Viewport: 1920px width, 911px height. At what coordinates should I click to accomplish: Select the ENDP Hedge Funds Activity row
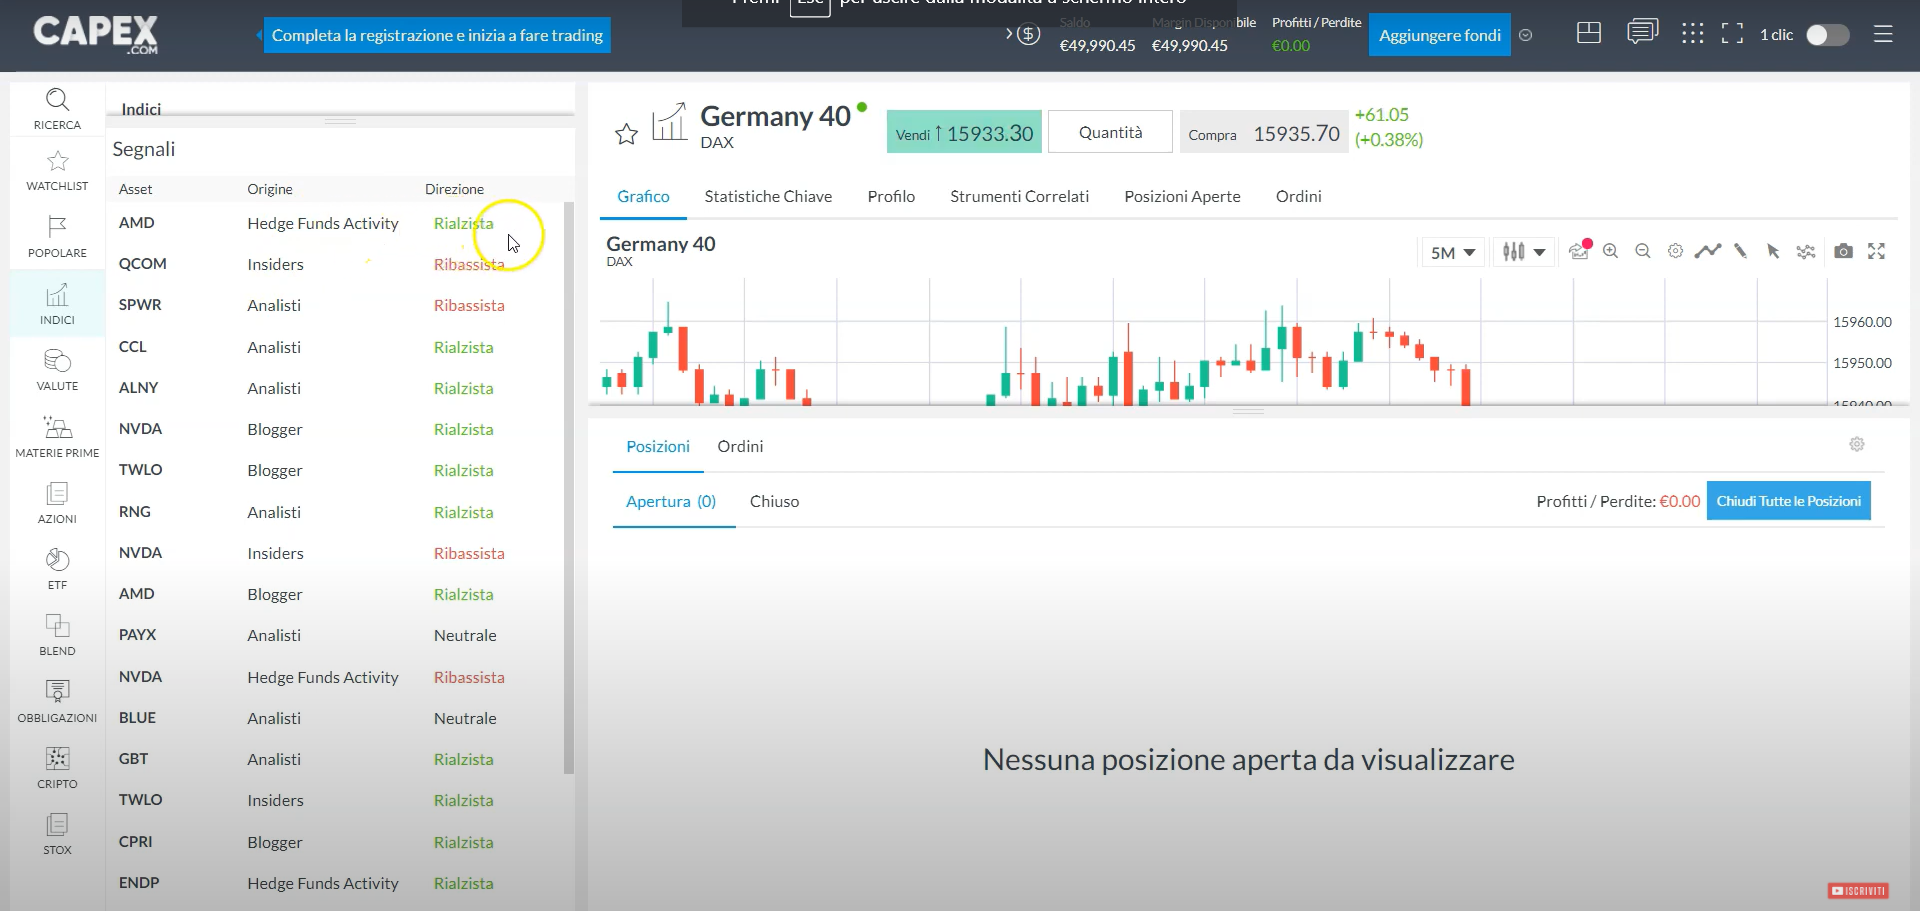[335, 883]
